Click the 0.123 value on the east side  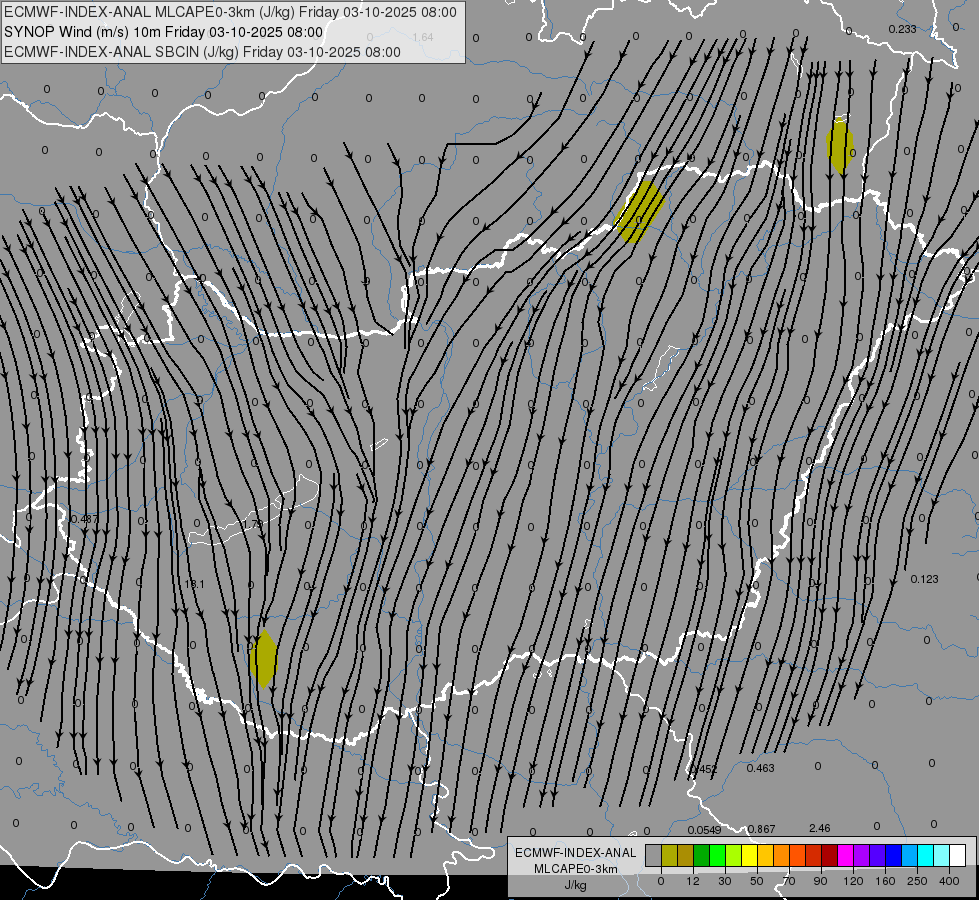tap(925, 579)
